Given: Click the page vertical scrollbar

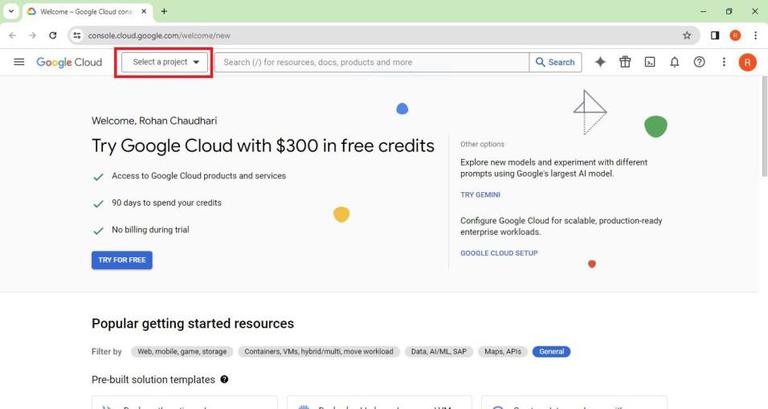Looking at the screenshot, I should (764, 126).
